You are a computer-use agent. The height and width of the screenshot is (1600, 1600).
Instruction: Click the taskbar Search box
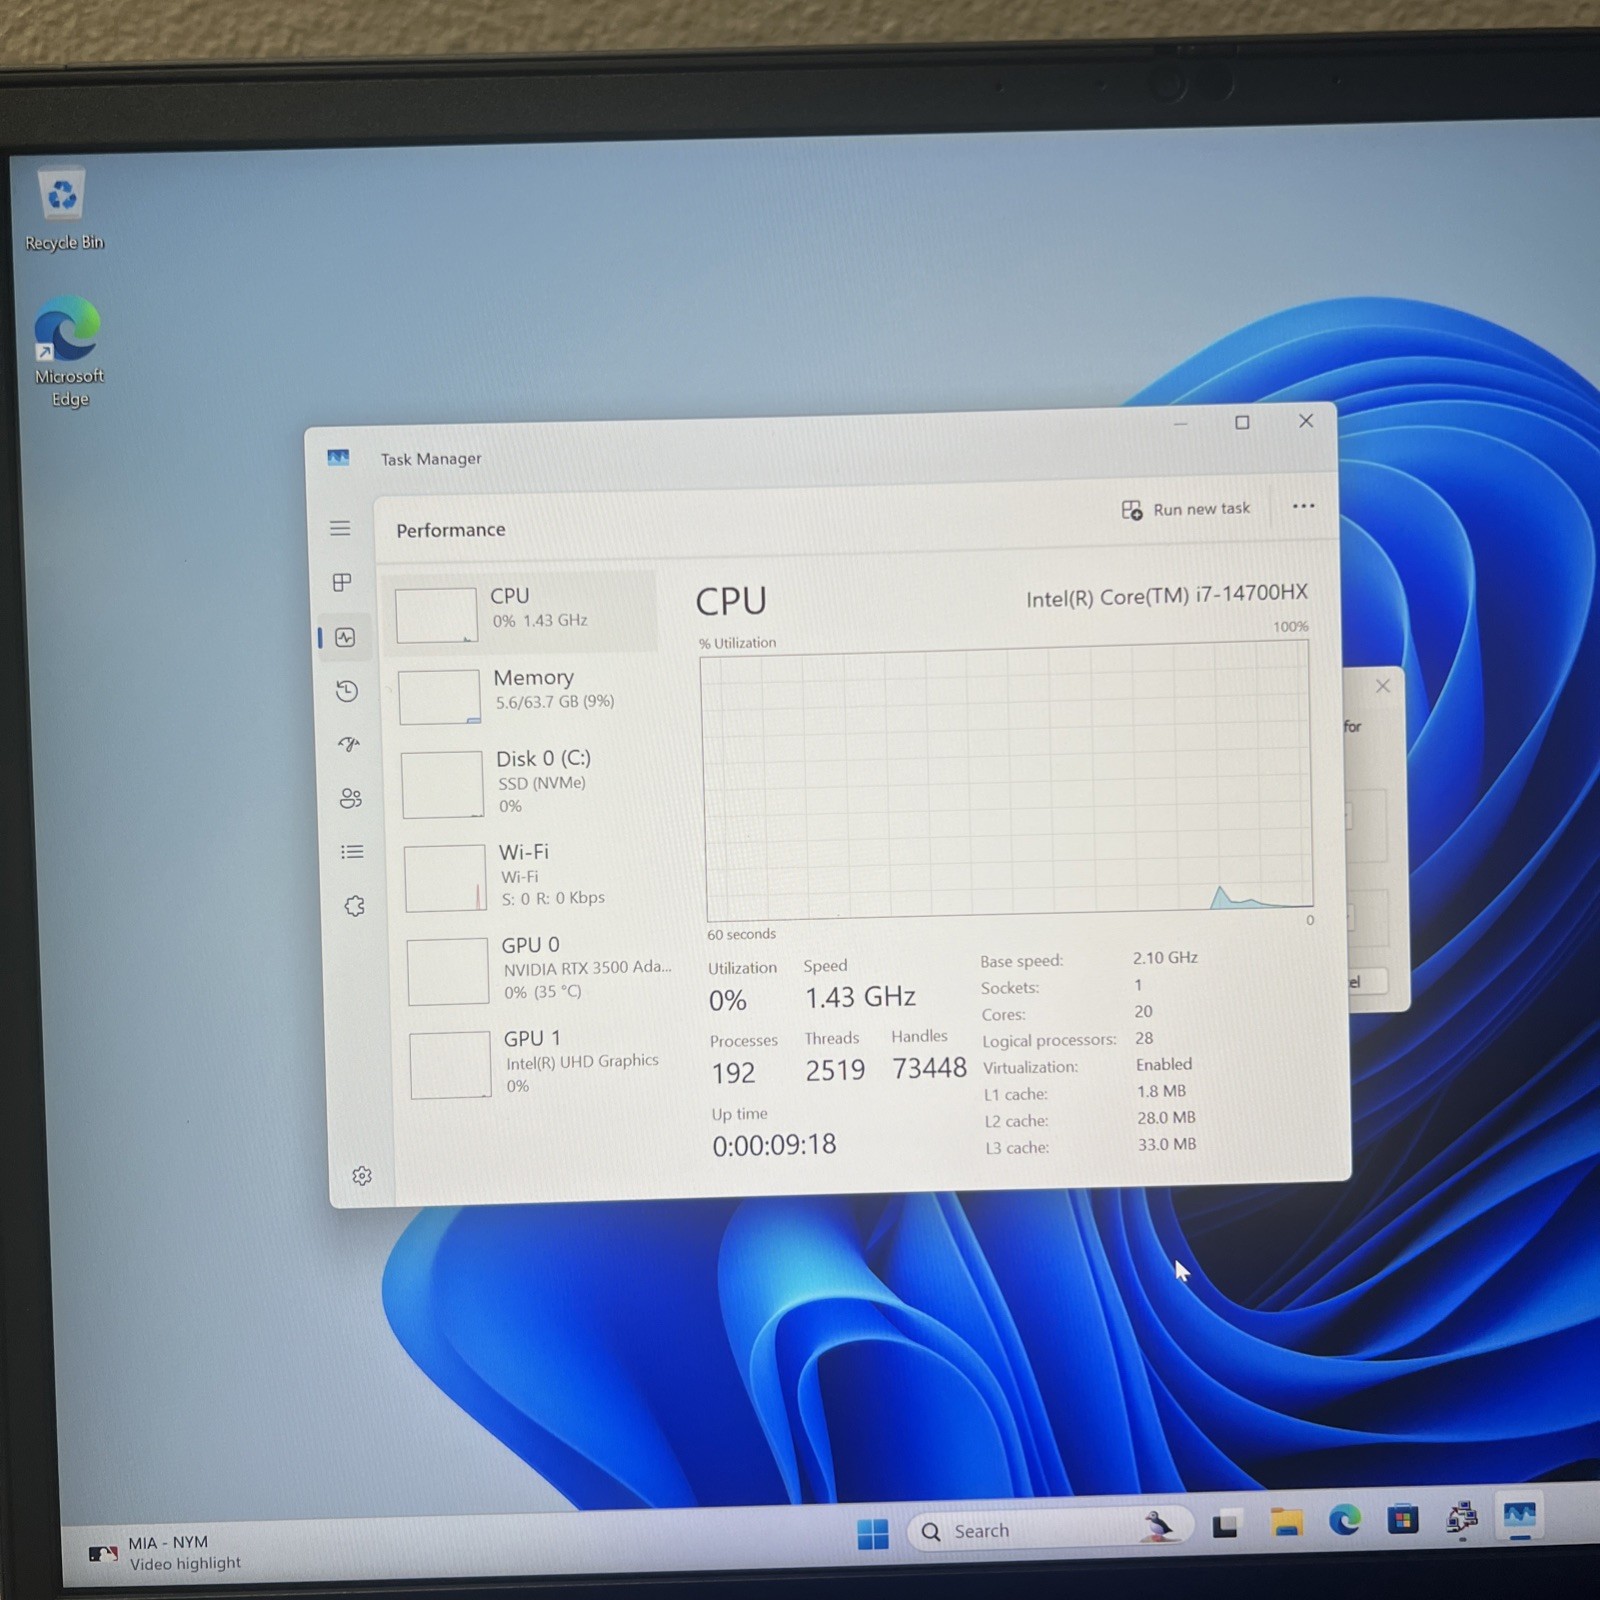(x=1048, y=1530)
